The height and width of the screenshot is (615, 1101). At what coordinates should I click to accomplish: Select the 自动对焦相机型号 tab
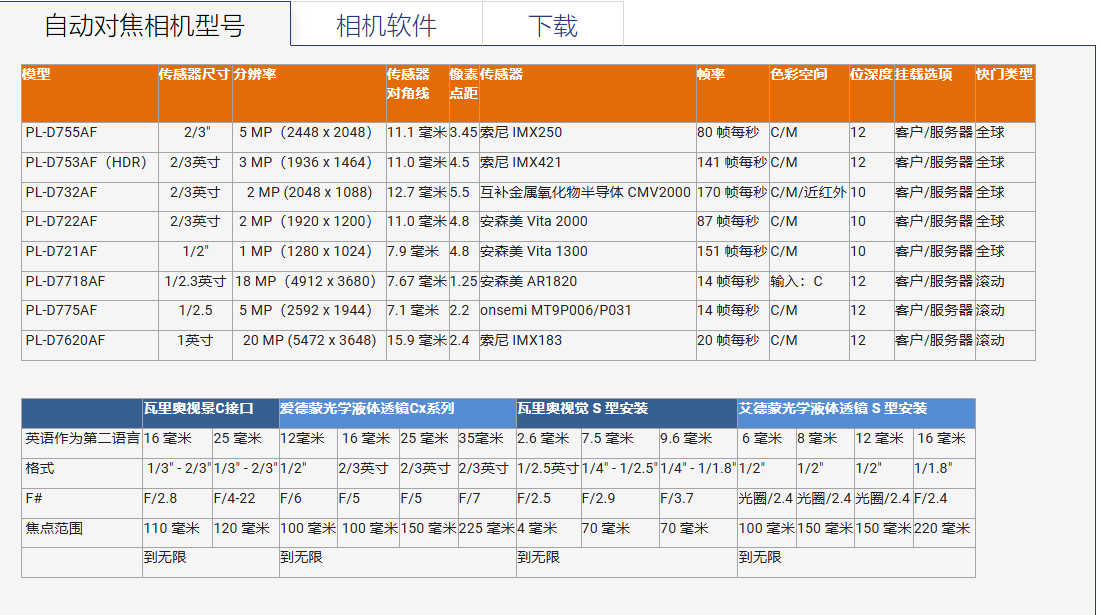145,26
